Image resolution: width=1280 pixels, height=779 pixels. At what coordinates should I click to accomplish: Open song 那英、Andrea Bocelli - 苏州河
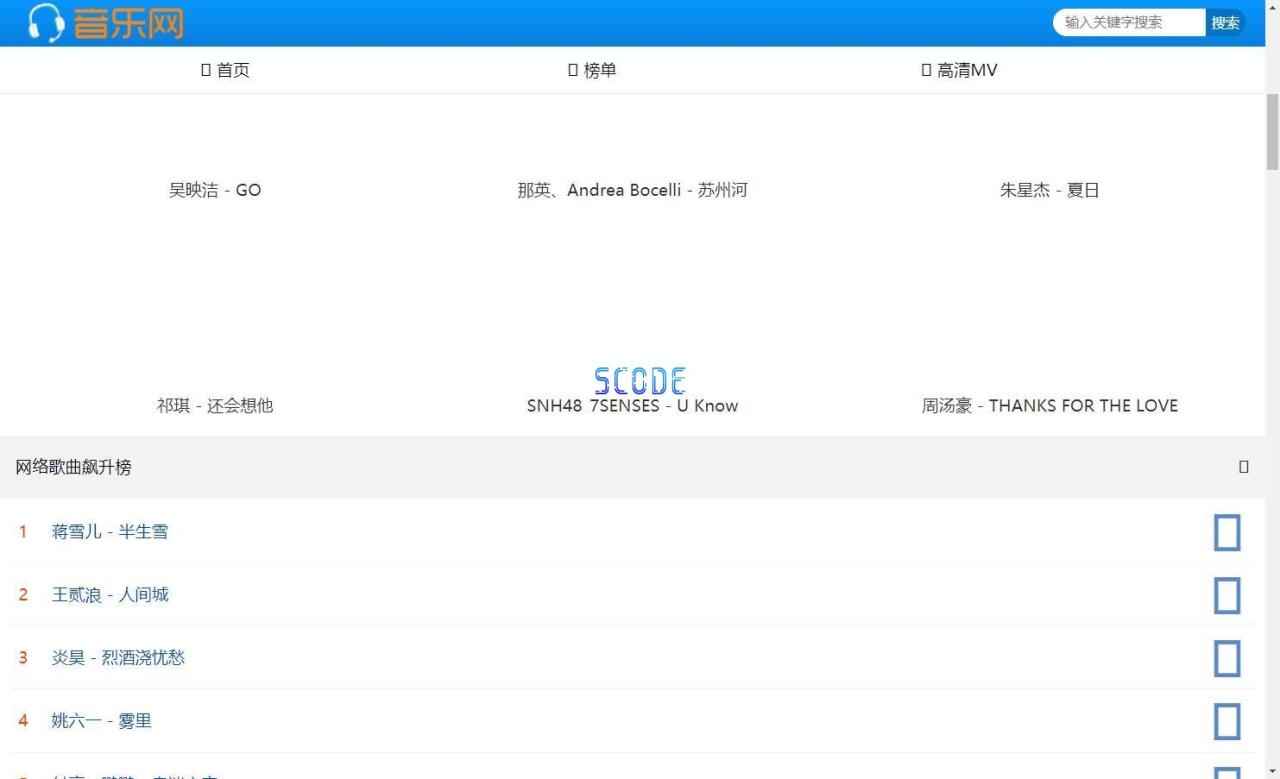point(632,190)
